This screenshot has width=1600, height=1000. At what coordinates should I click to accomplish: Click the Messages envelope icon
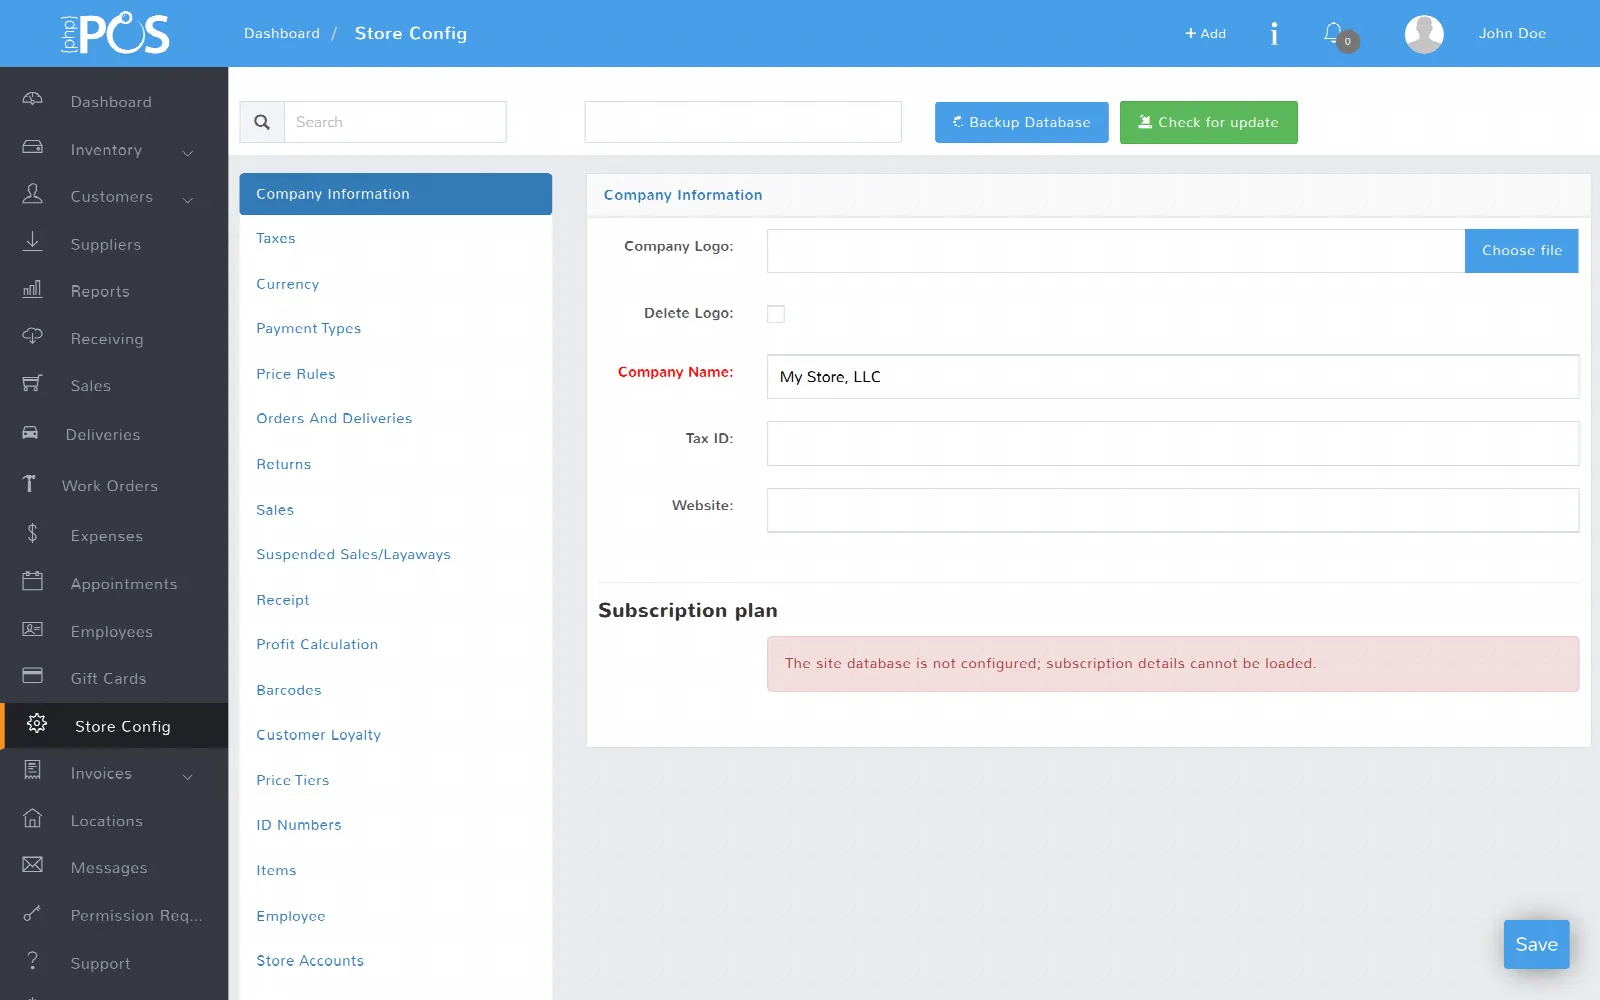(x=33, y=865)
